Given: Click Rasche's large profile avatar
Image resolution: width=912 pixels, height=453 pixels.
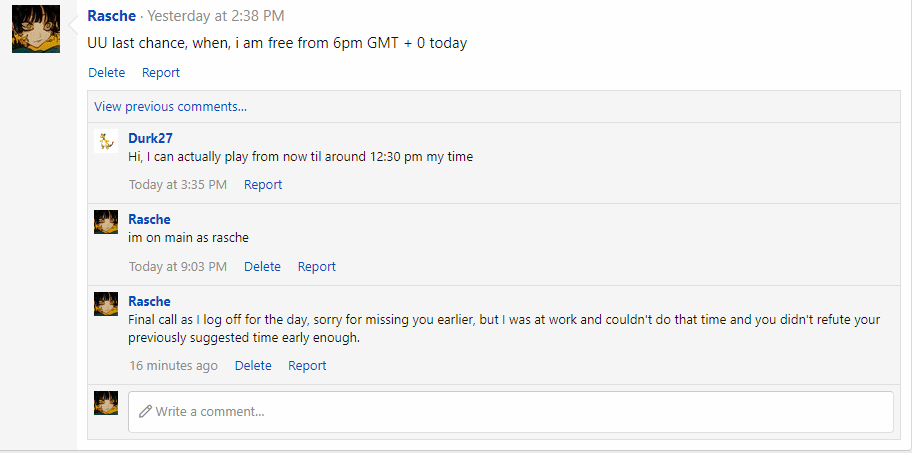Looking at the screenshot, I should click(x=36, y=29).
